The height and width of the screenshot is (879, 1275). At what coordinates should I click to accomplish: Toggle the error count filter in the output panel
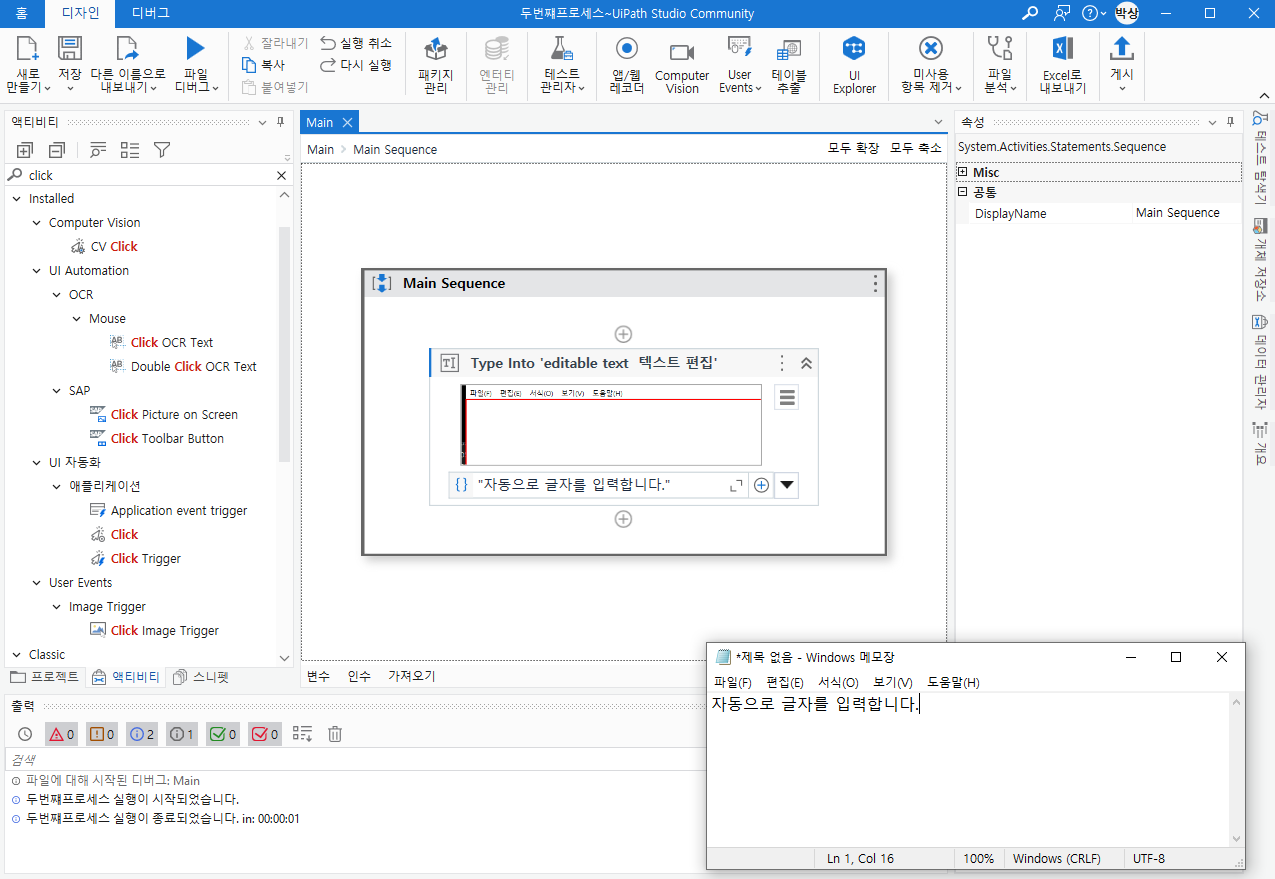pos(62,734)
